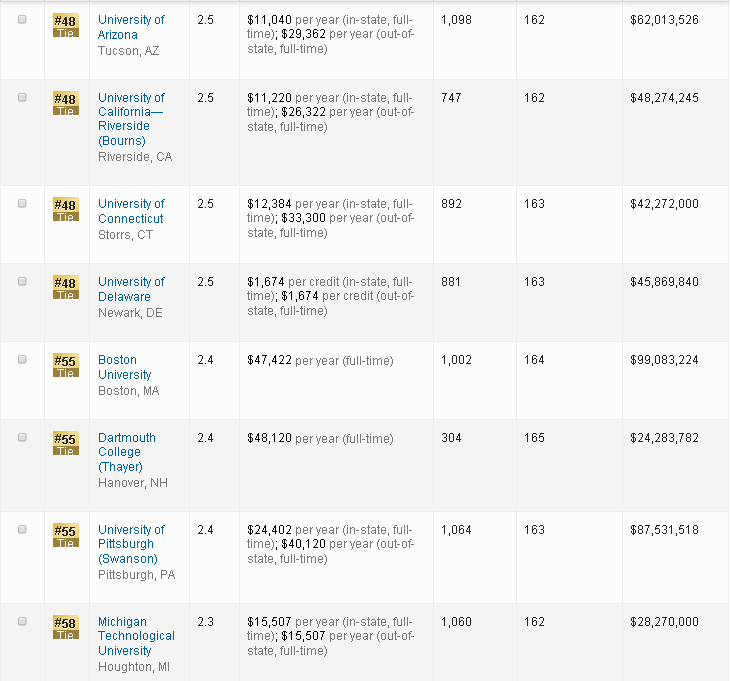Viewport: 731px width, 681px height.
Task: Open University of California—Riverside (Bourns) link
Action: click(x=131, y=119)
